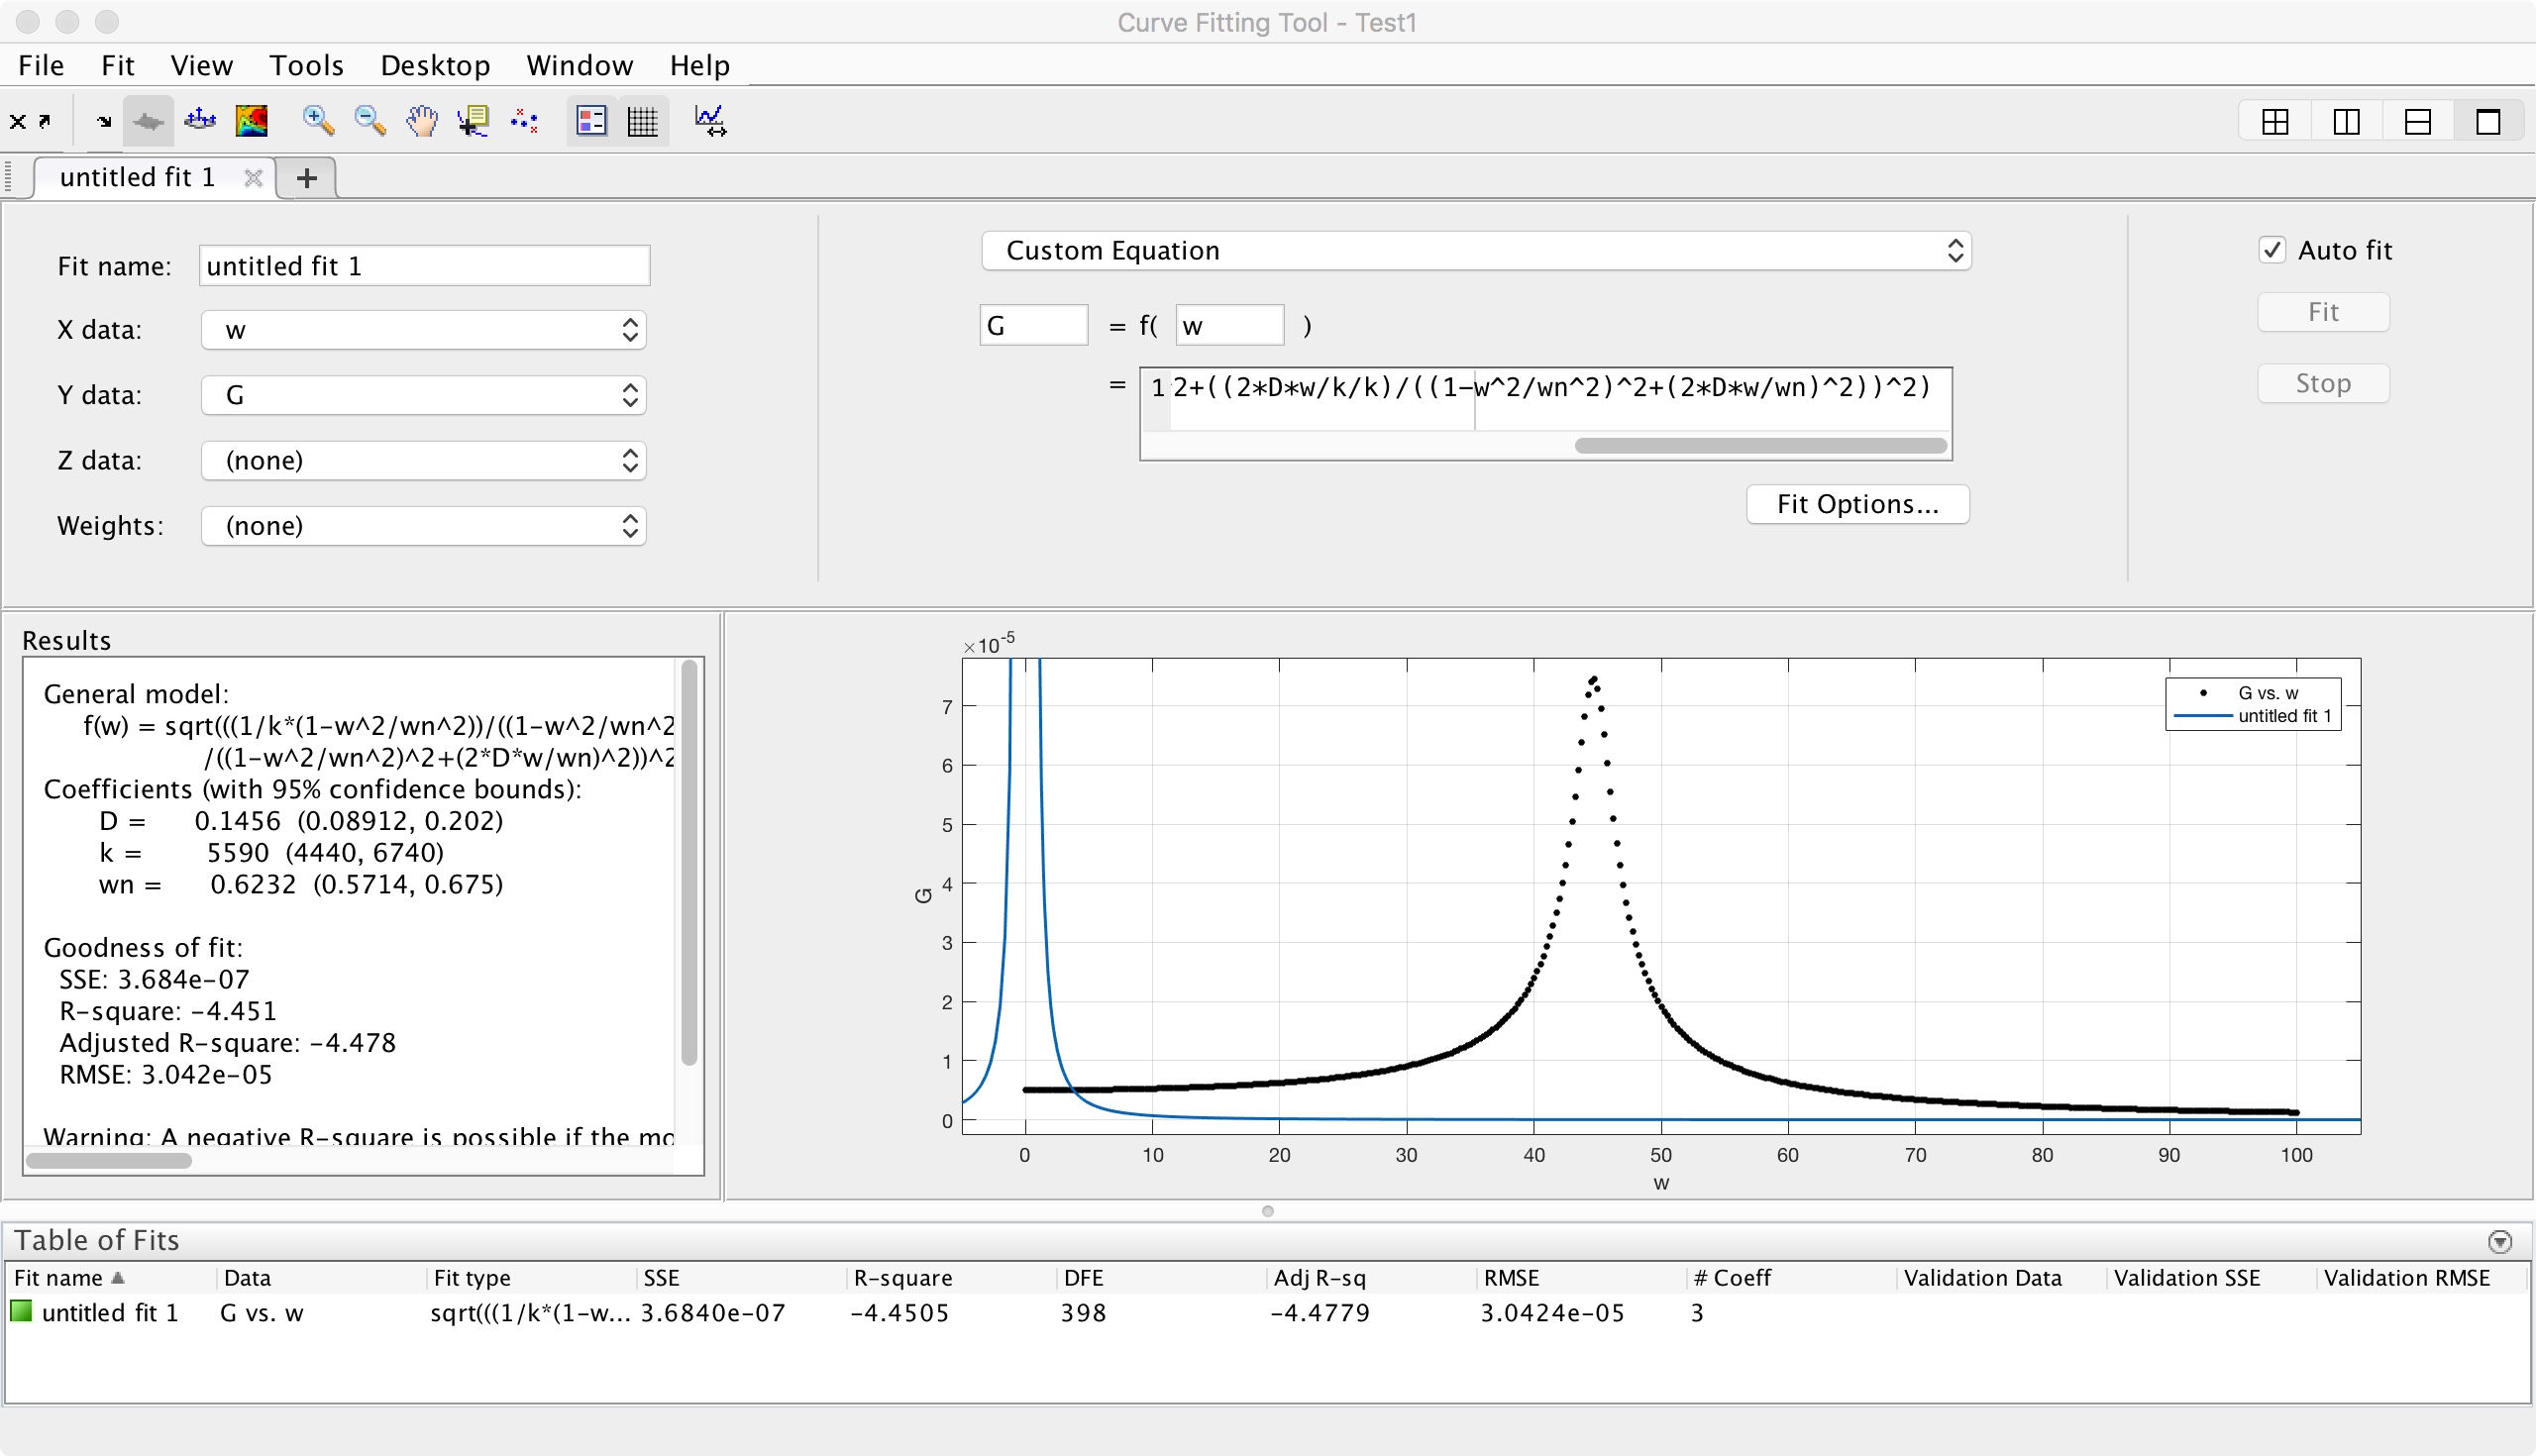This screenshot has width=2536, height=1456.
Task: Open the Tools menu
Action: pos(306,66)
